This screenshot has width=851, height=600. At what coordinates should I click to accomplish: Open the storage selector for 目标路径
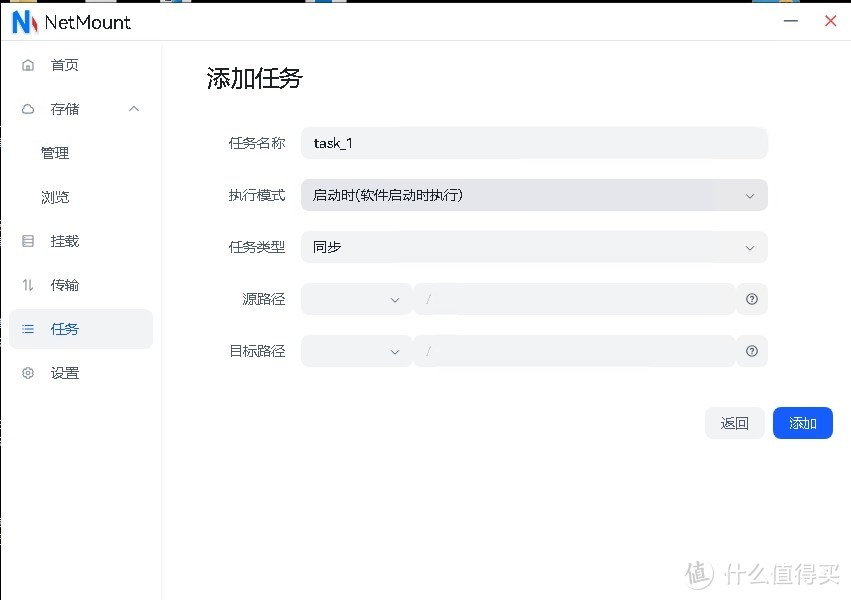click(355, 351)
